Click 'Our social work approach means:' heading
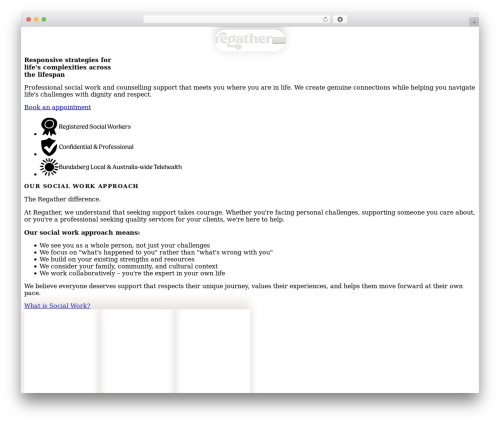The width and height of the screenshot is (500, 423). click(82, 232)
